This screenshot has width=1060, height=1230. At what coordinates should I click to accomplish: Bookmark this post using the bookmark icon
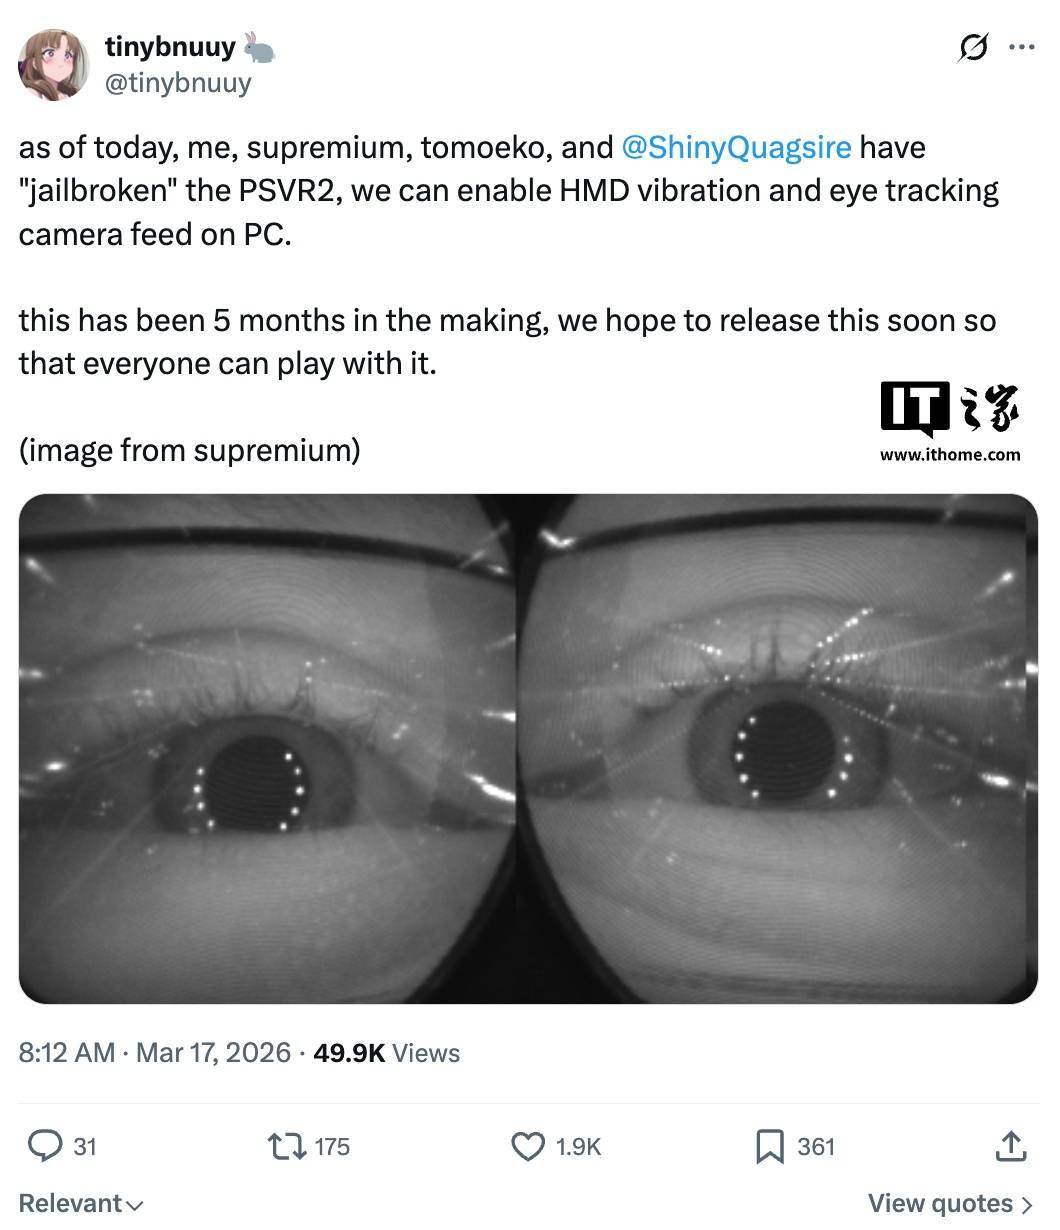[769, 1146]
